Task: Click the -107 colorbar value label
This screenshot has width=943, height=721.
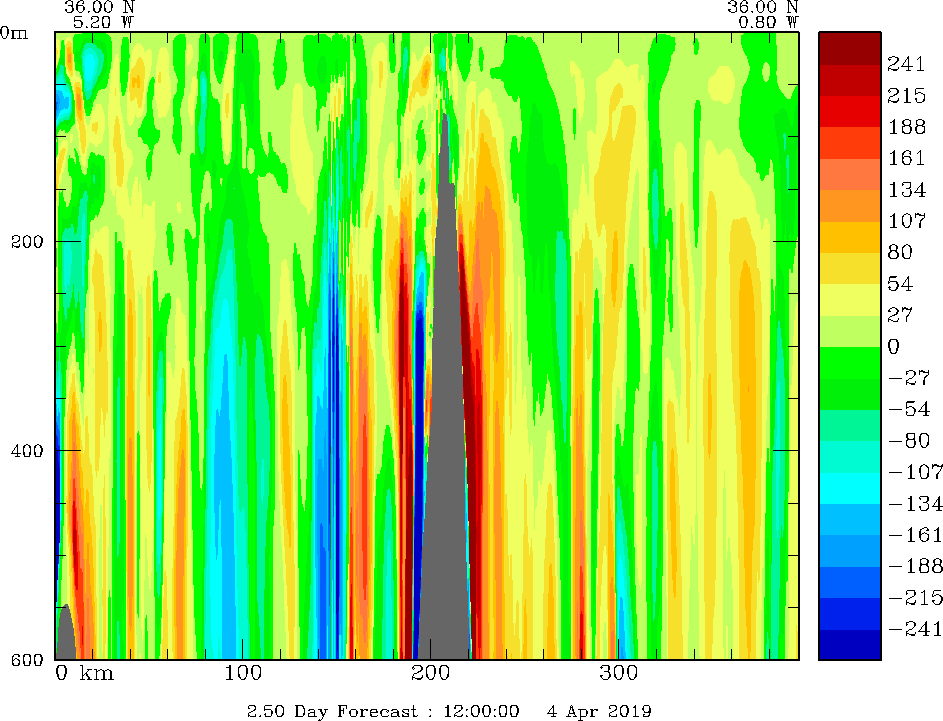Action: pos(915,471)
